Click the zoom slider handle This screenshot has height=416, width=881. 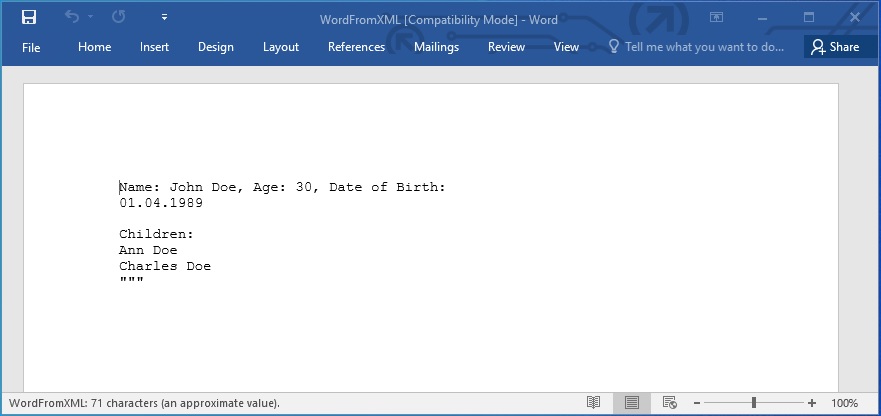click(754, 403)
